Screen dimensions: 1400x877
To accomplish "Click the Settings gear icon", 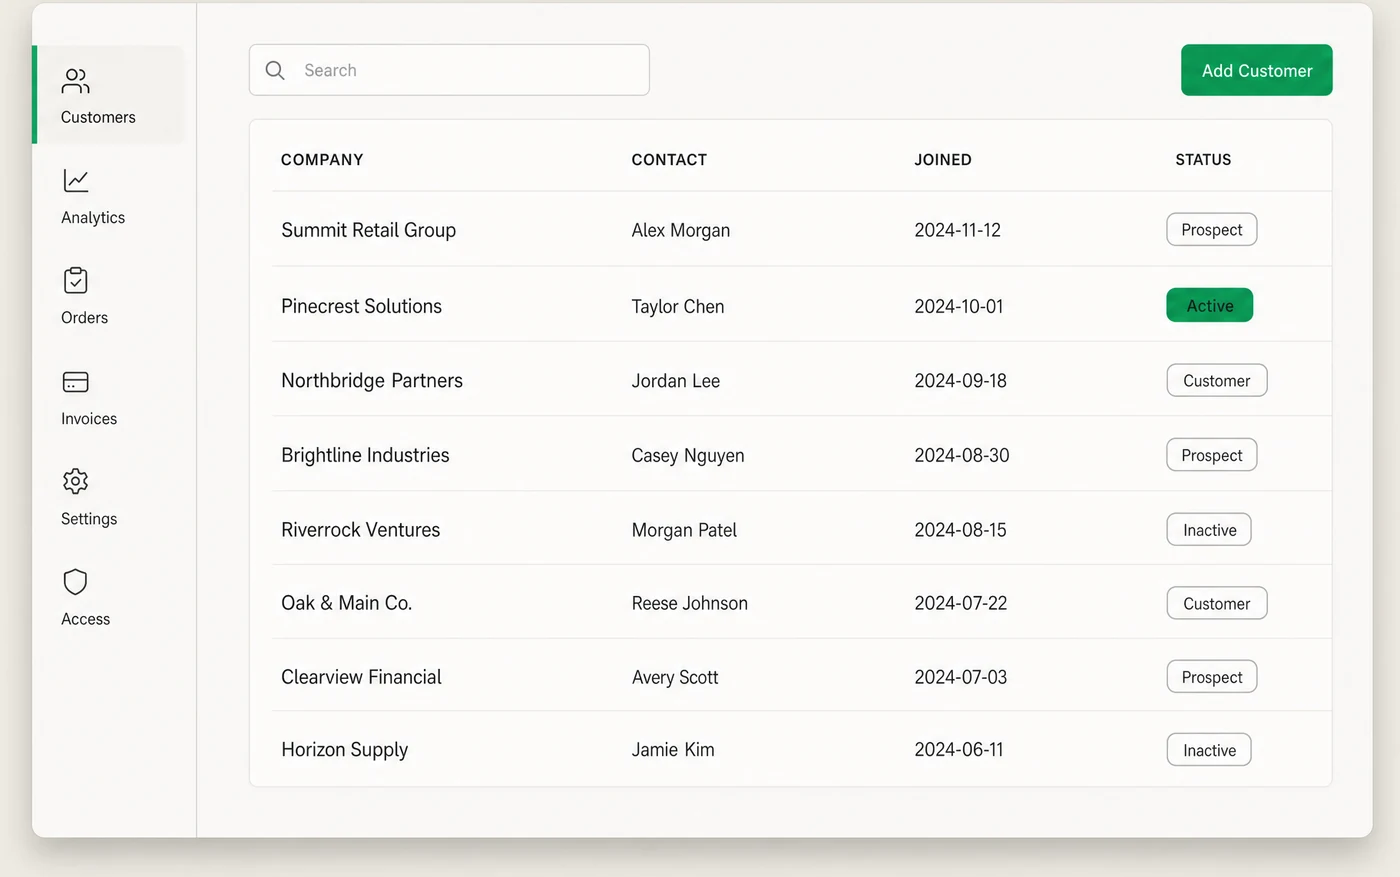I will (76, 481).
